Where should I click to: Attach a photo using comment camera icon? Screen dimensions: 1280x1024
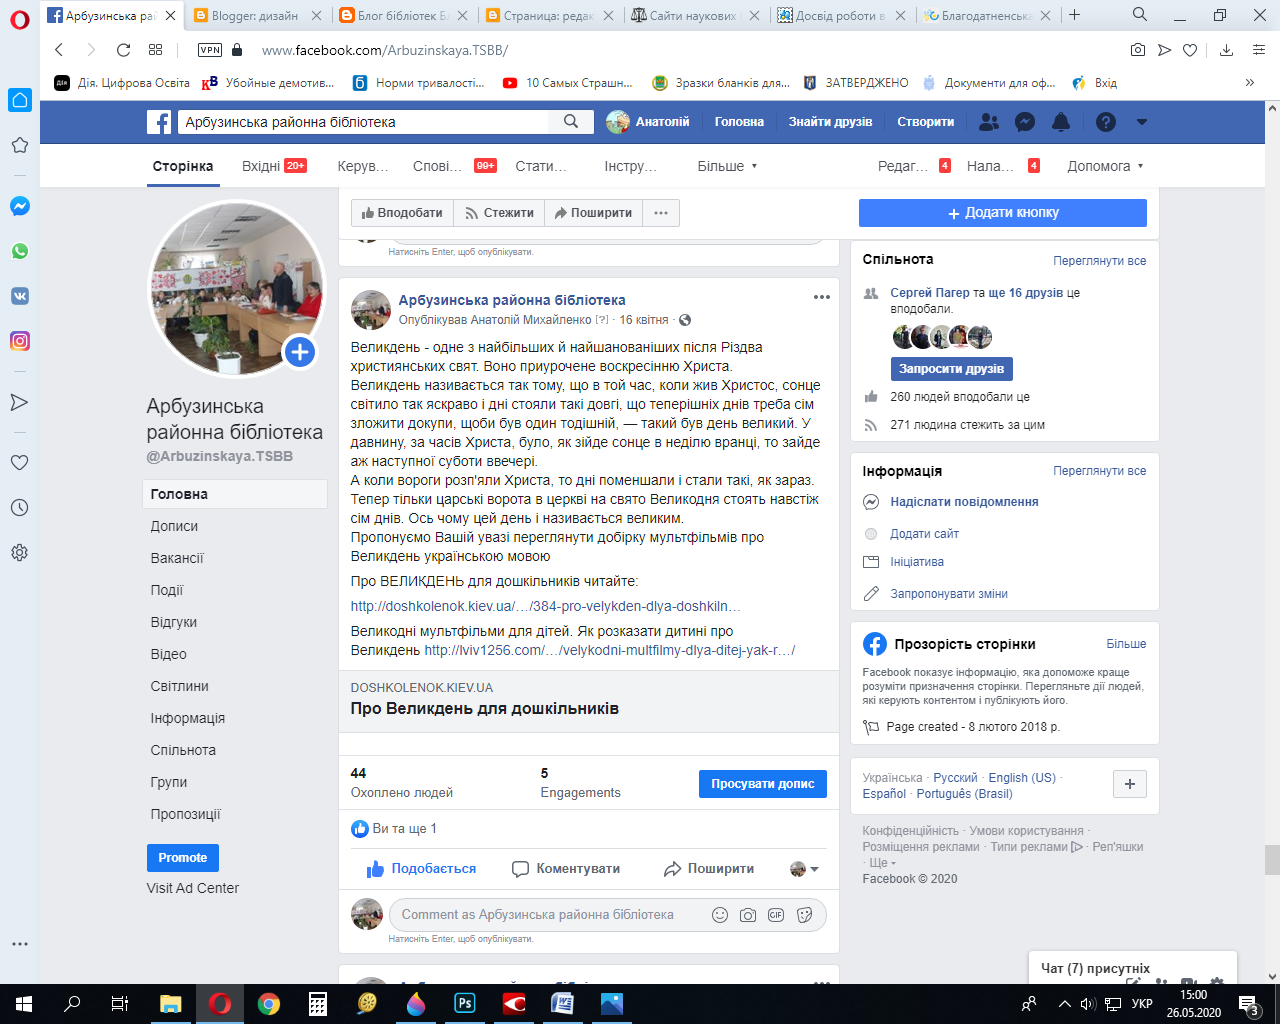point(748,915)
